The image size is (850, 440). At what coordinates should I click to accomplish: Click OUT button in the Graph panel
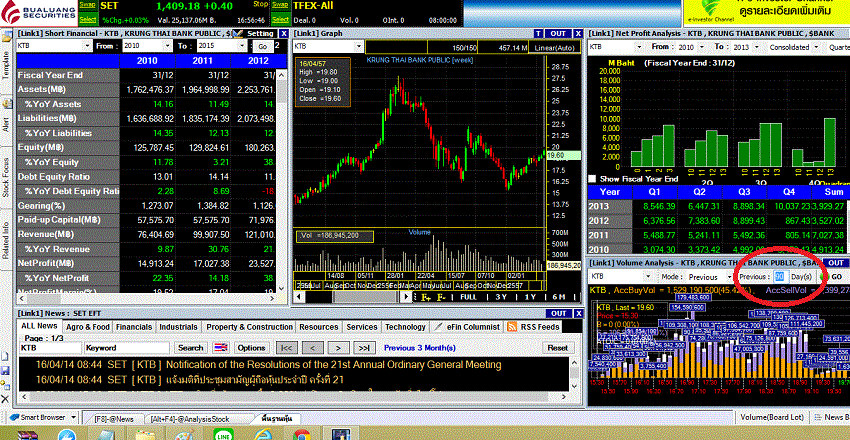point(558,33)
